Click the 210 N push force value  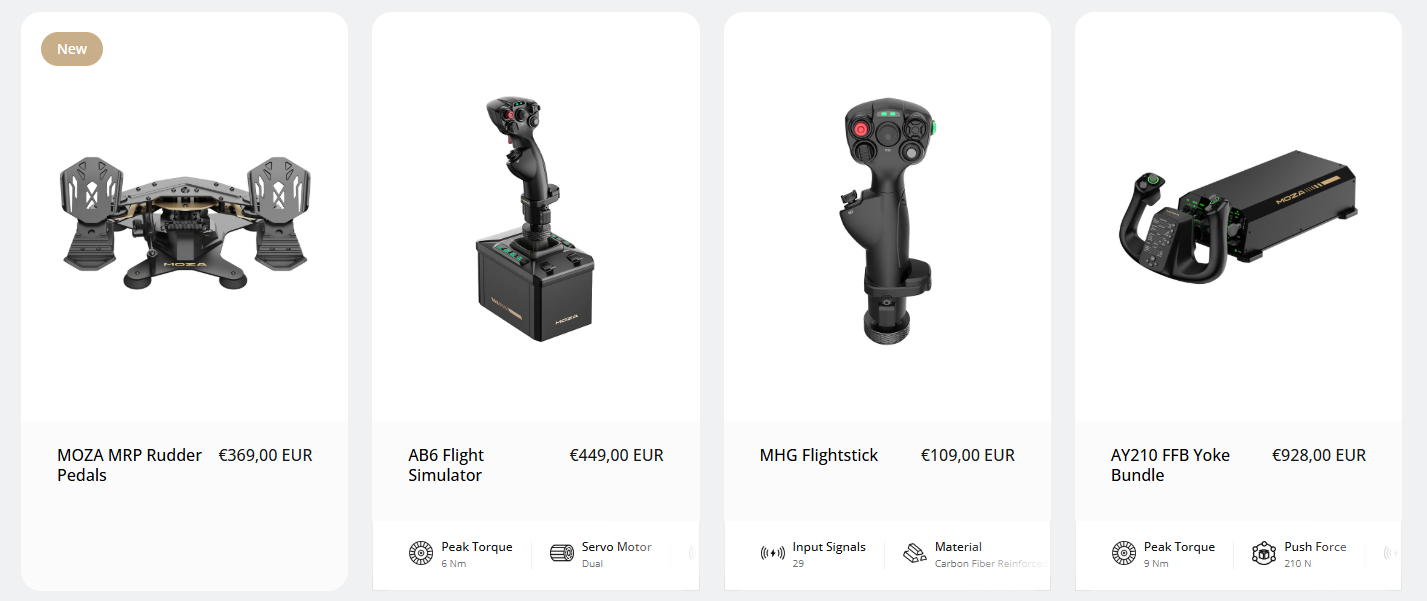1298,564
